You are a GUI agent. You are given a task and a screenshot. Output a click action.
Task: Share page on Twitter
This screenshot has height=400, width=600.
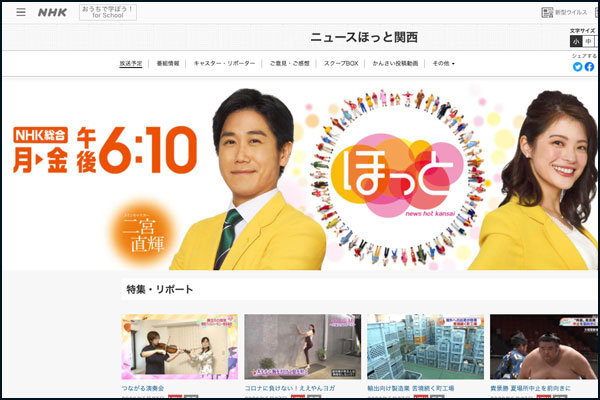[577, 67]
